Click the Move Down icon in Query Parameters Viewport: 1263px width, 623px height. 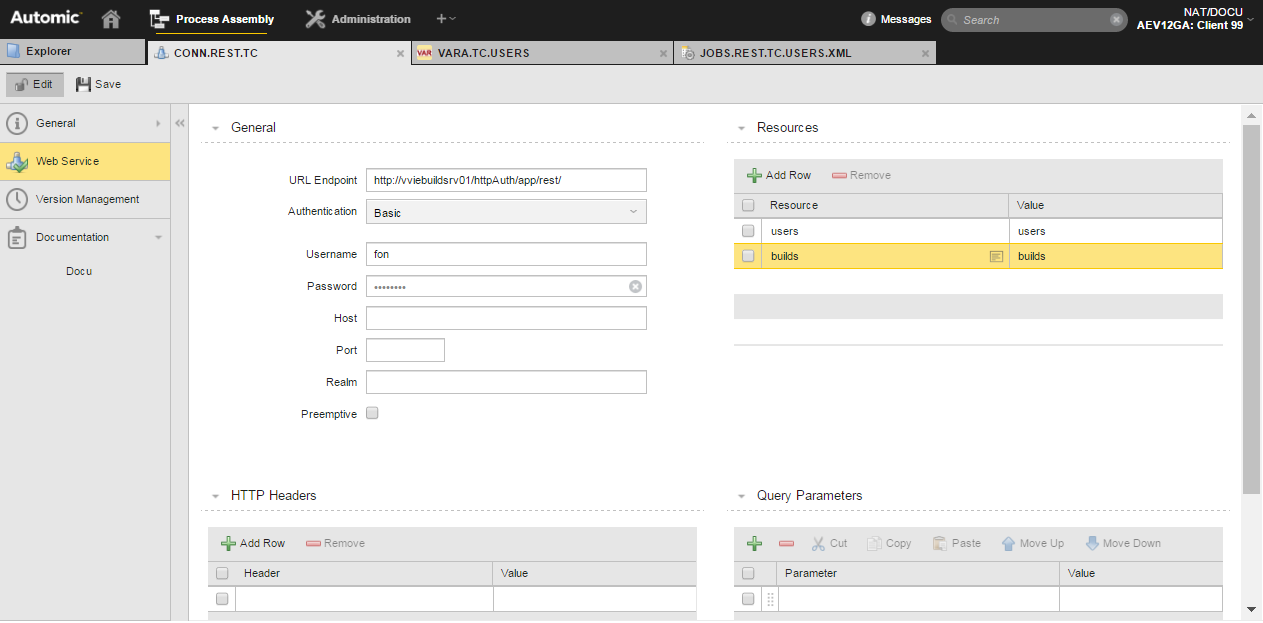point(1095,543)
